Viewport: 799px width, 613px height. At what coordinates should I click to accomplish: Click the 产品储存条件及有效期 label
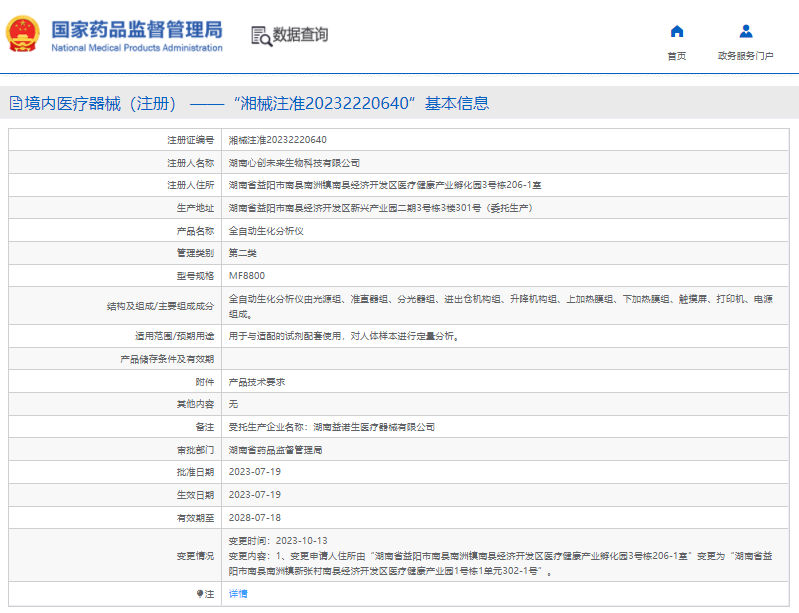pyautogui.click(x=167, y=359)
